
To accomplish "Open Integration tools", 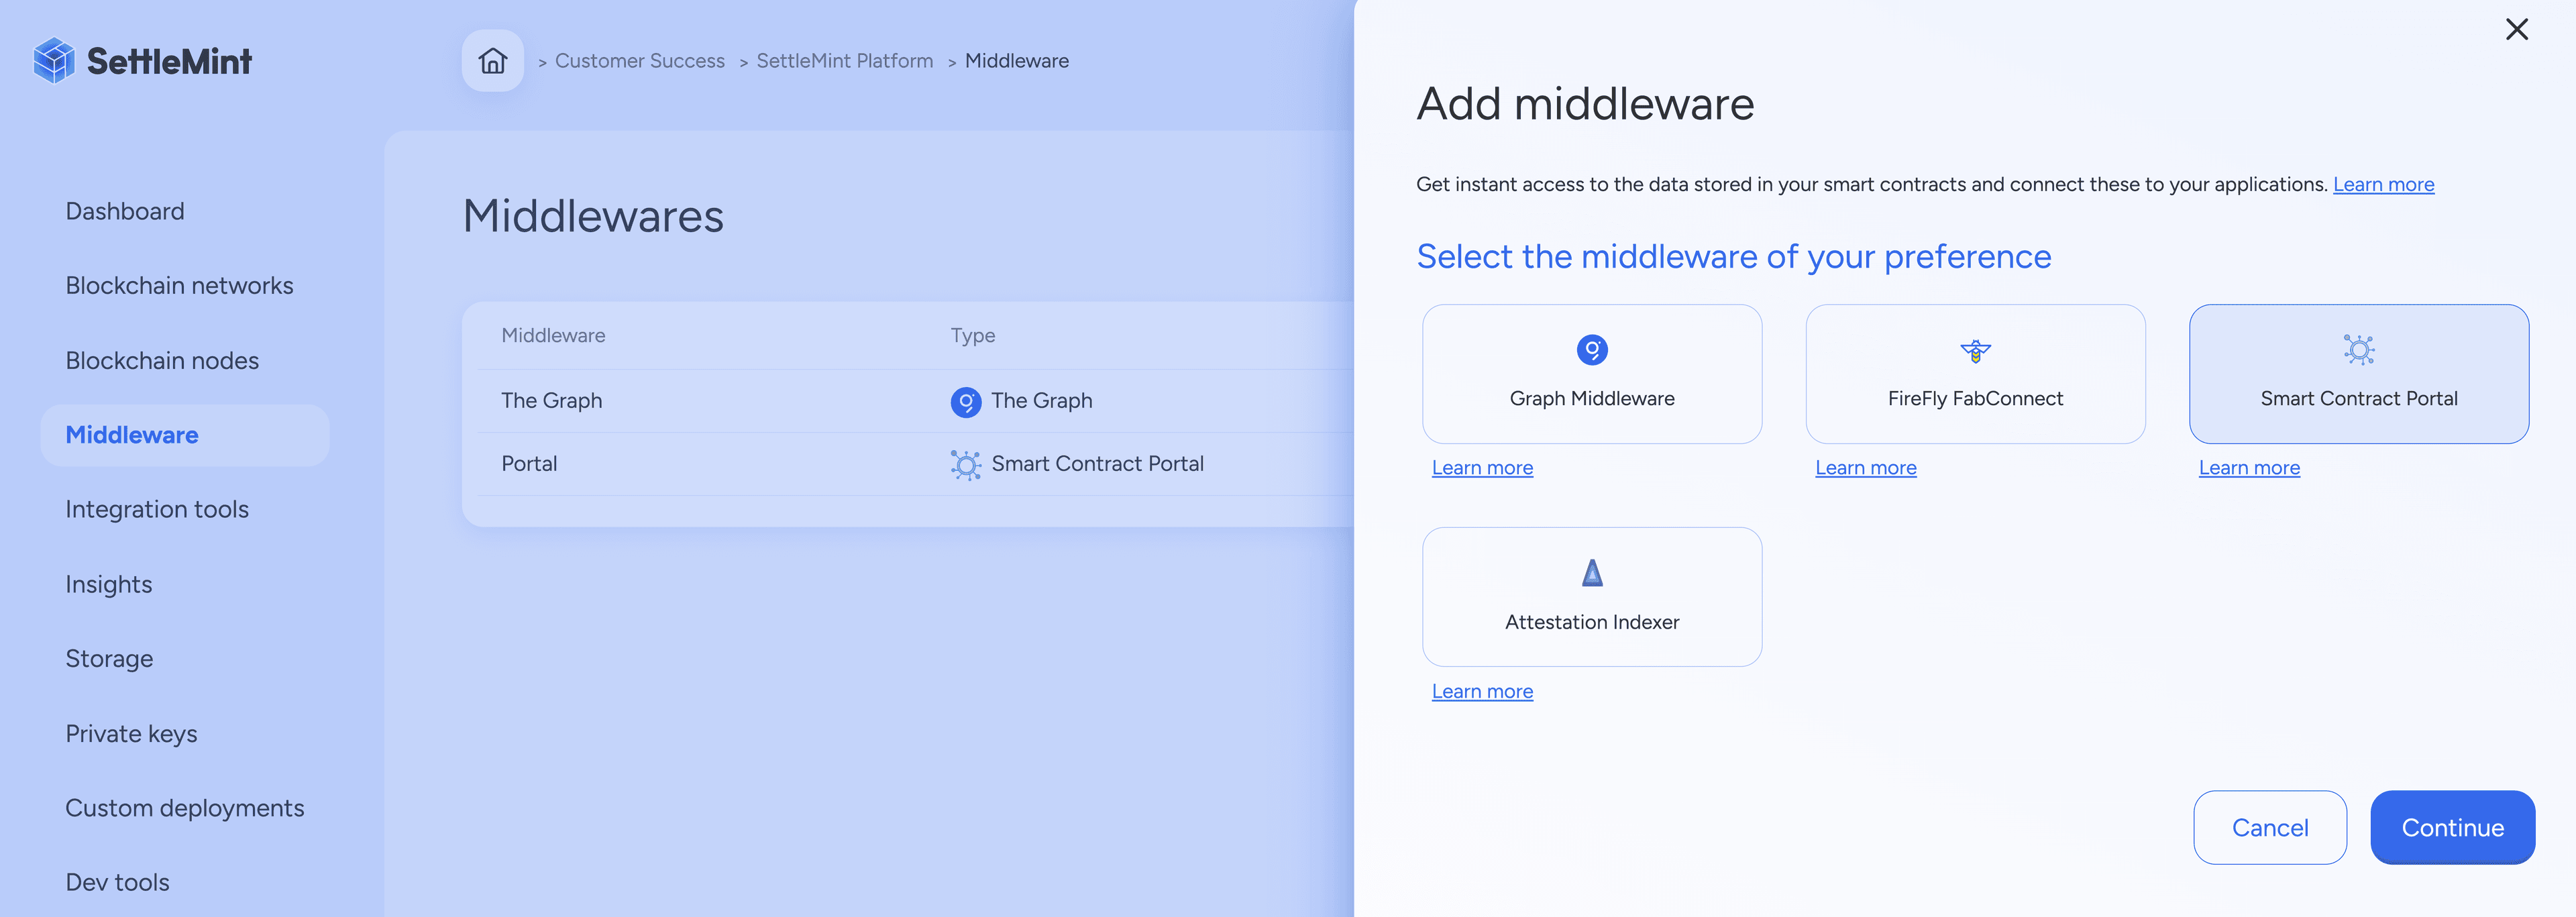I will coord(157,510).
